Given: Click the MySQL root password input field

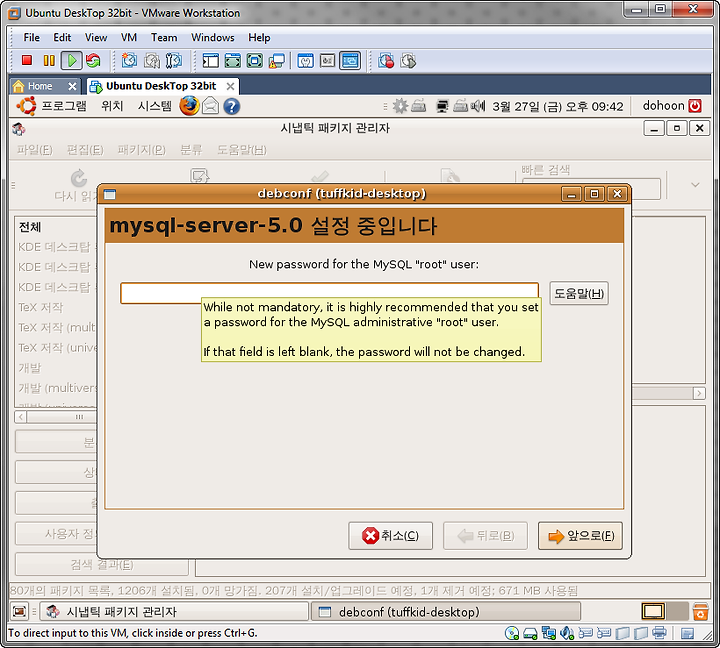Looking at the screenshot, I should click(x=329, y=293).
